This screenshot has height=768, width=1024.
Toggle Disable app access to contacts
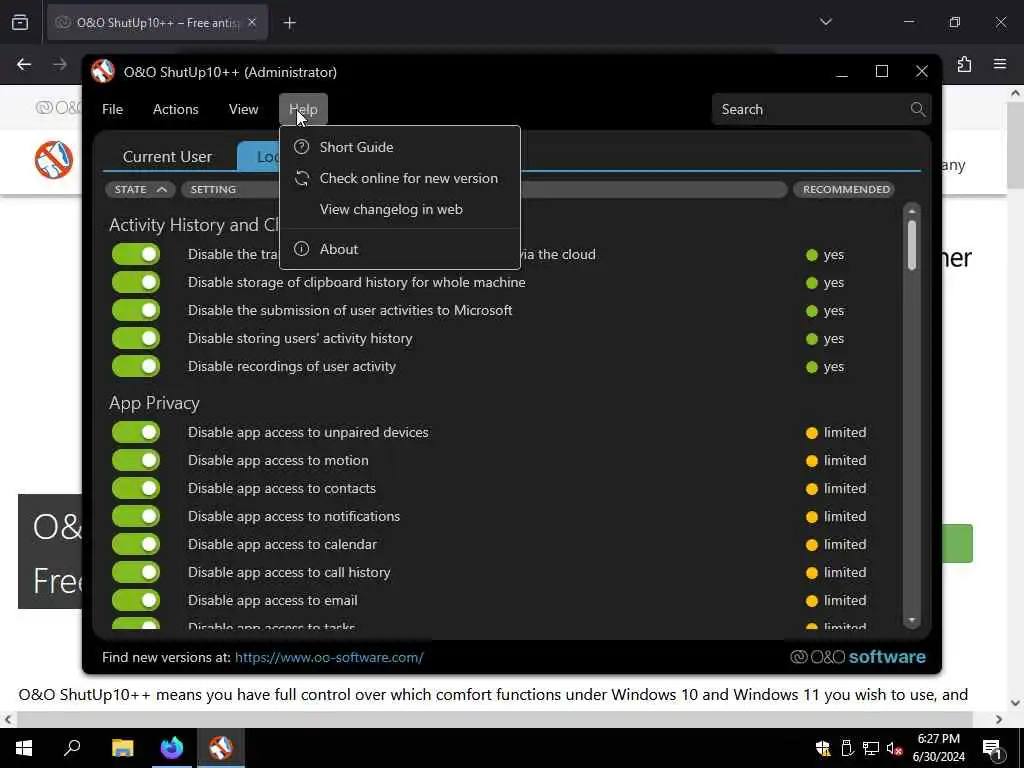click(136, 488)
